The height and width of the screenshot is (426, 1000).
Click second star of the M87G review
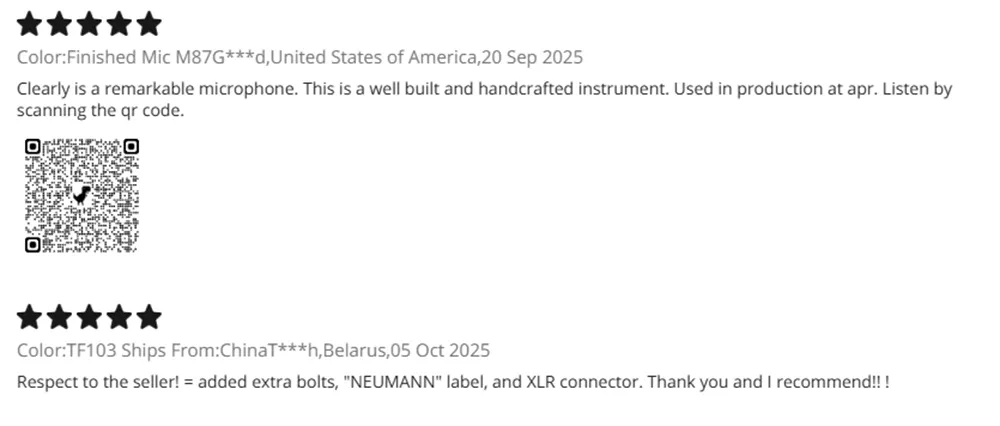60,23
